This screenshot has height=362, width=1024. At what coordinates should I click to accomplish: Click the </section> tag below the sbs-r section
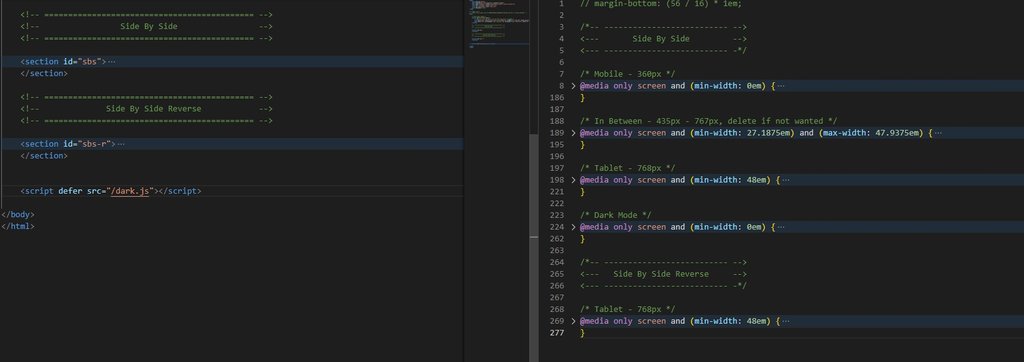(x=44, y=156)
